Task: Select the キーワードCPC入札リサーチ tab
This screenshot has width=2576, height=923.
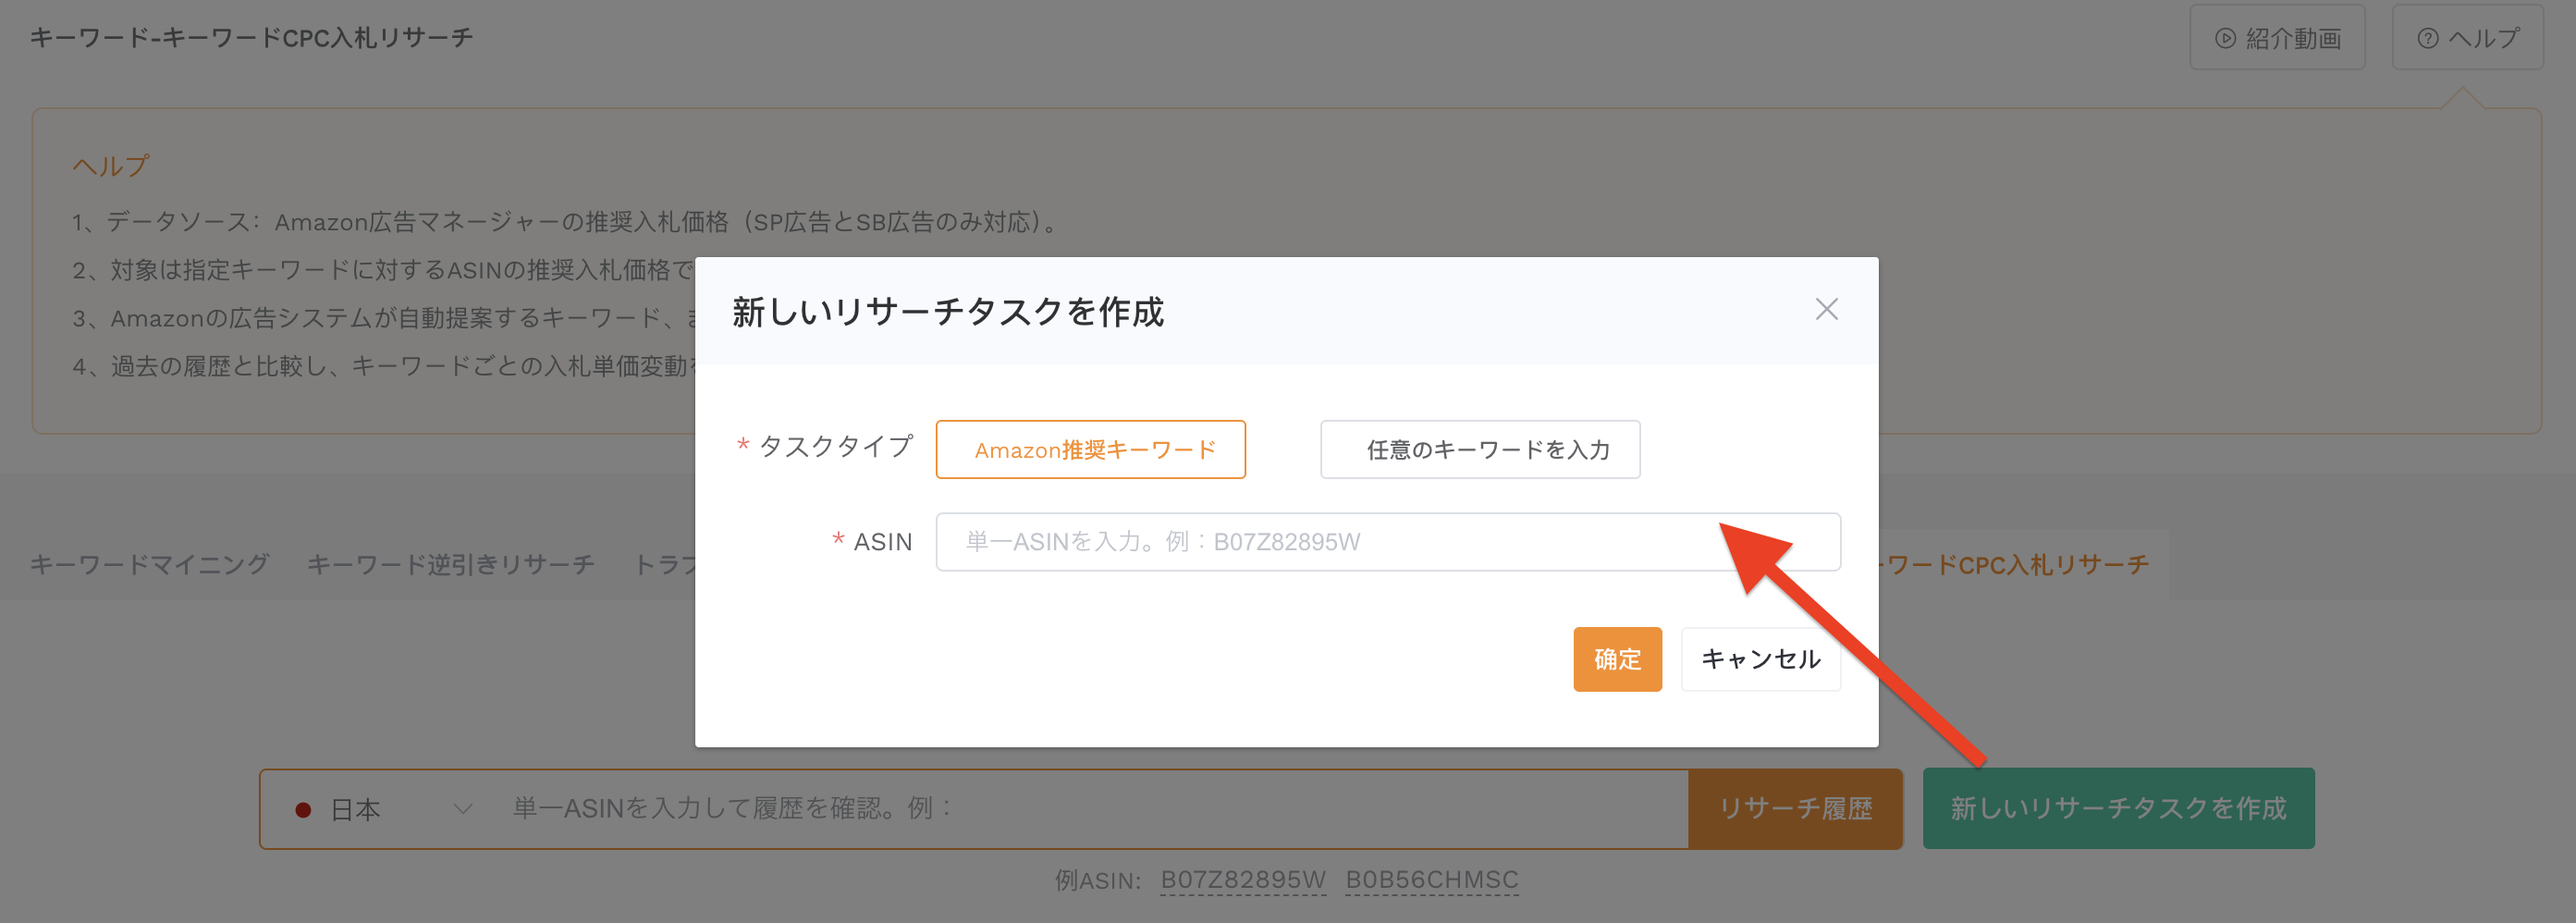Action: coord(2013,565)
